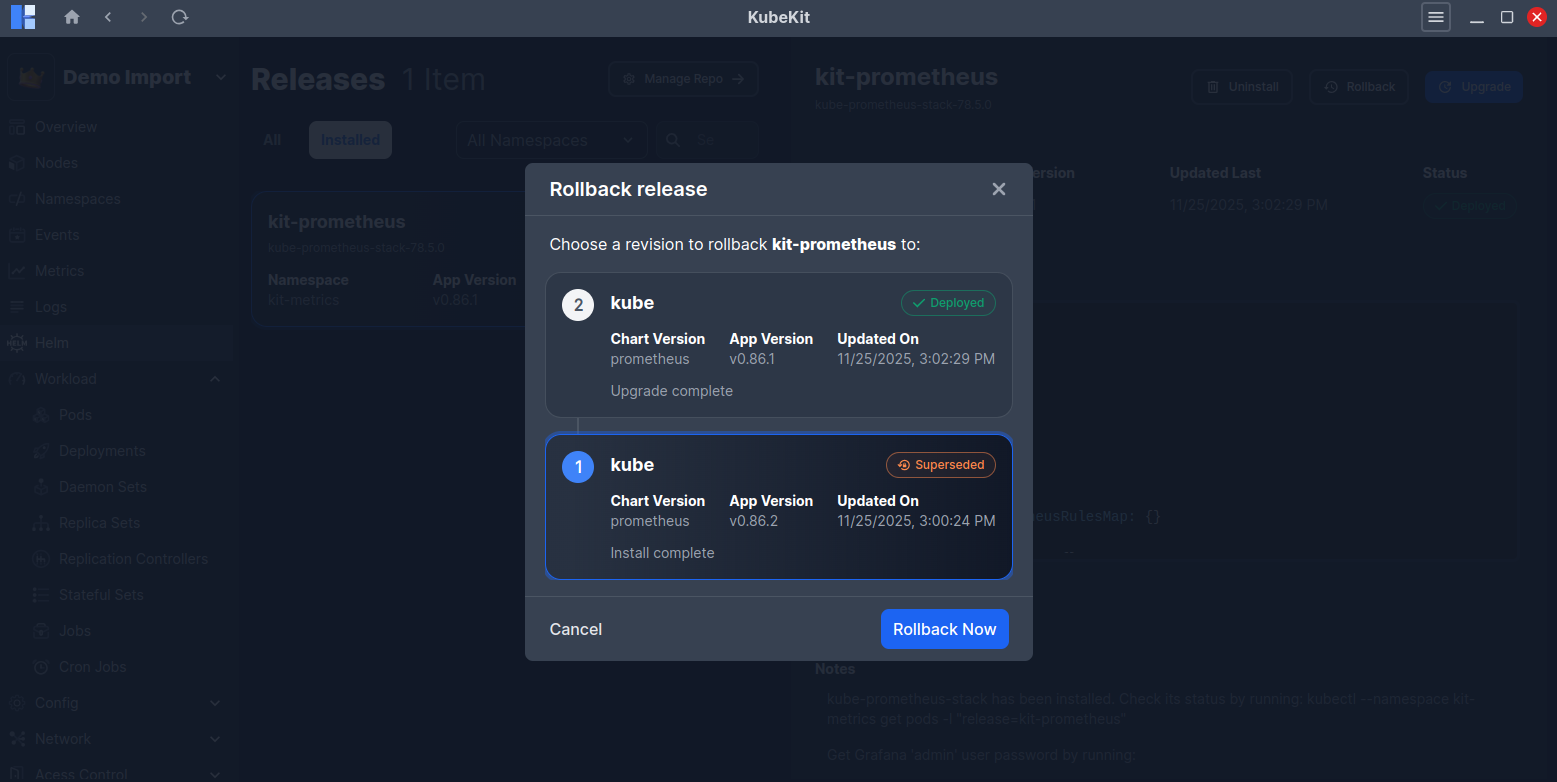
Task: Select revision 1 kube with Superseded status
Action: tap(779, 507)
